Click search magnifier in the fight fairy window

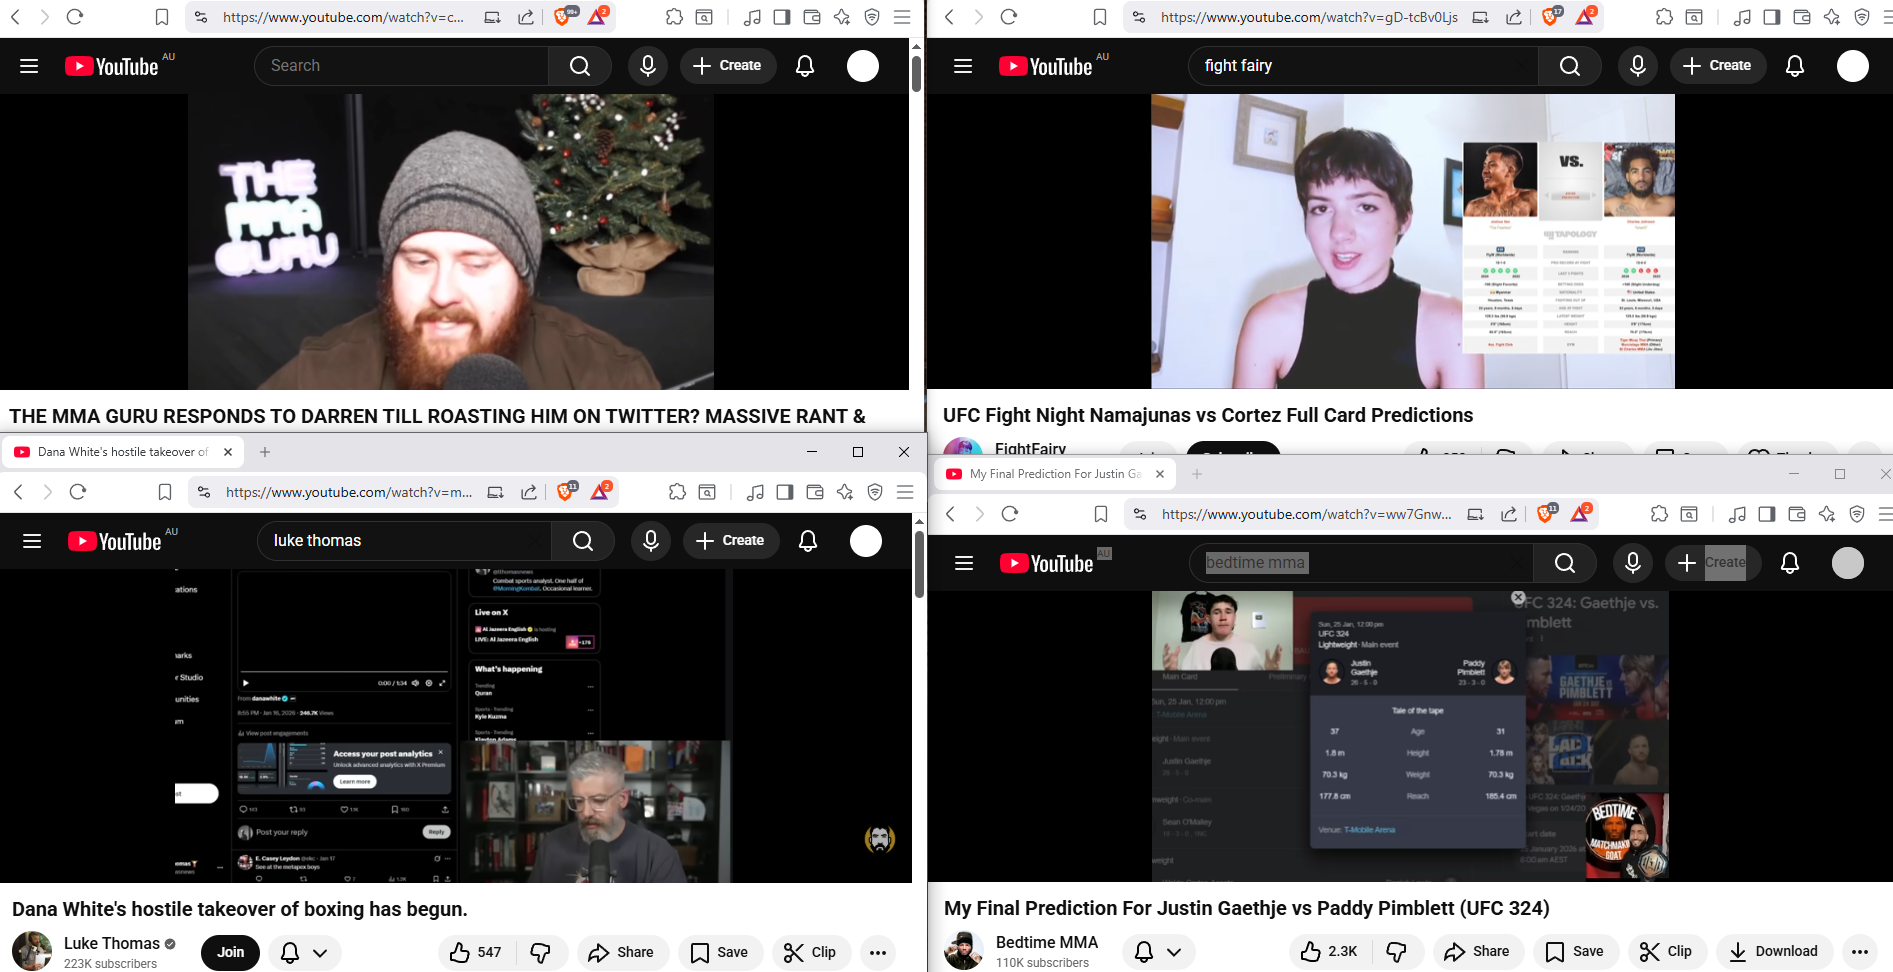[1570, 66]
